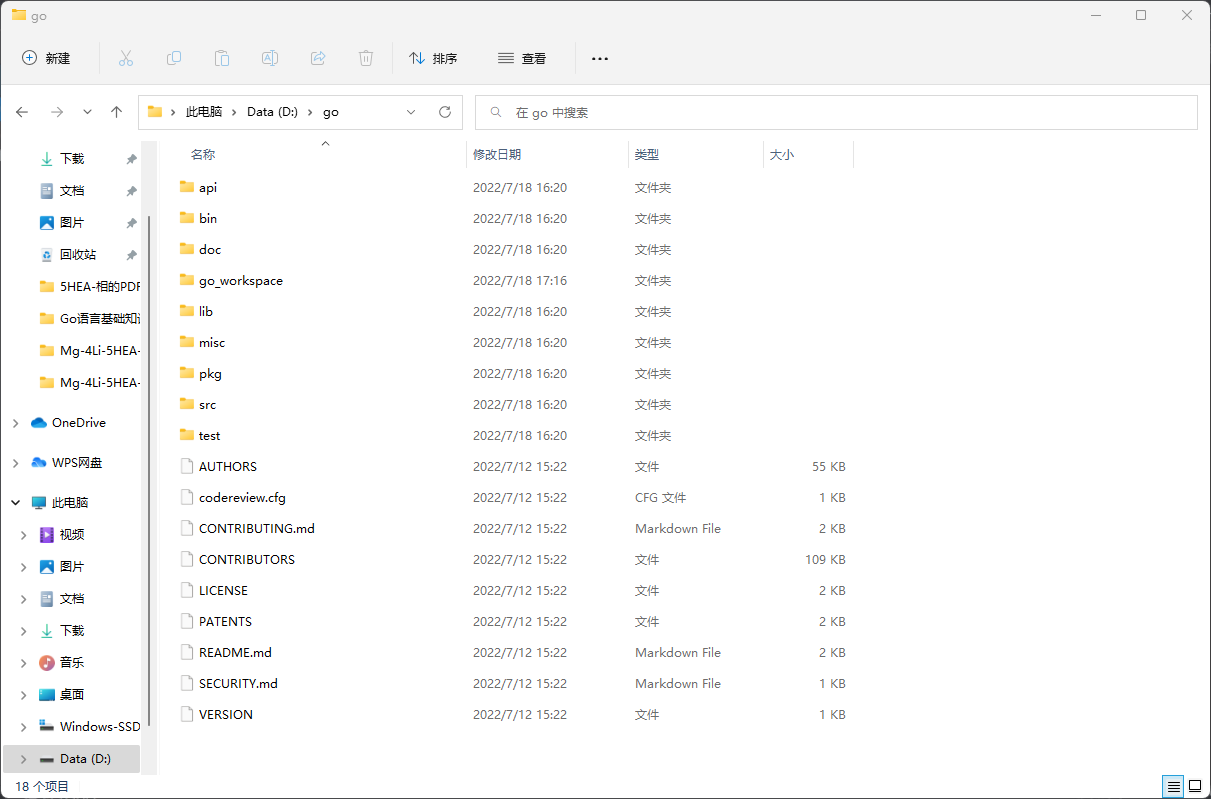
Task: Sort by the 修改日期 column header
Action: pyautogui.click(x=497, y=155)
